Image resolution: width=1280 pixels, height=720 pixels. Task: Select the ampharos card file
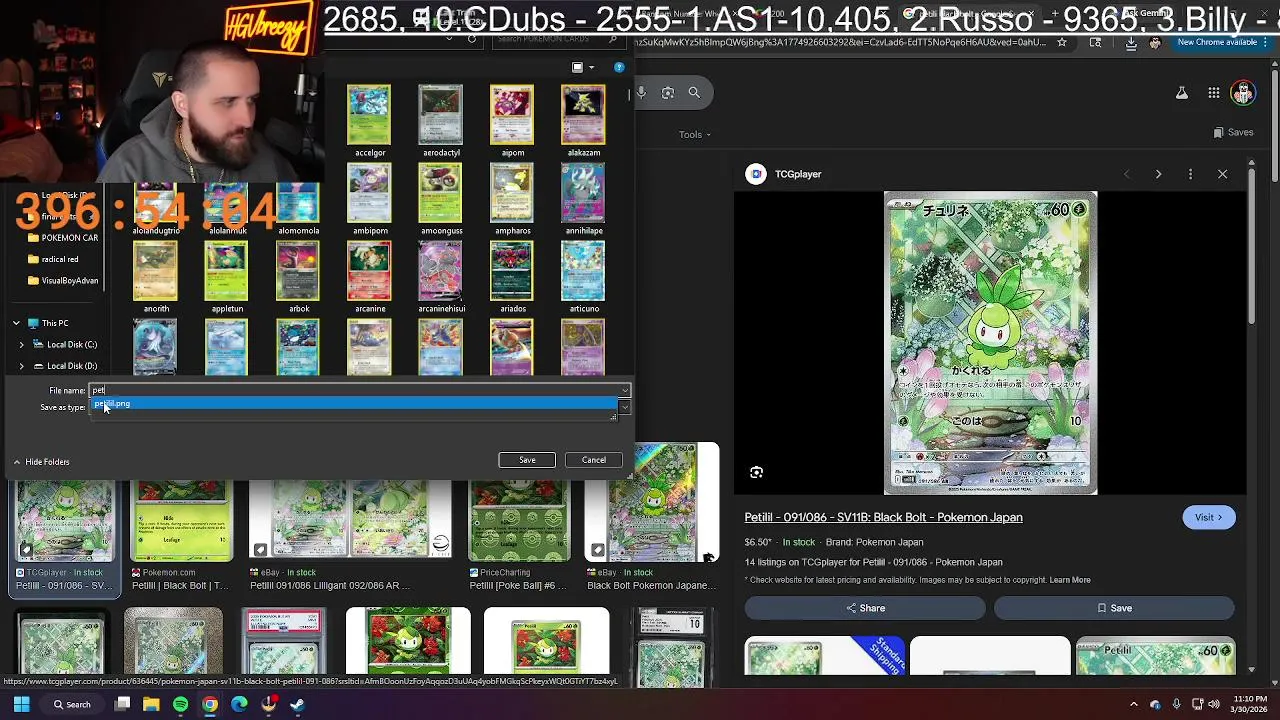512,200
